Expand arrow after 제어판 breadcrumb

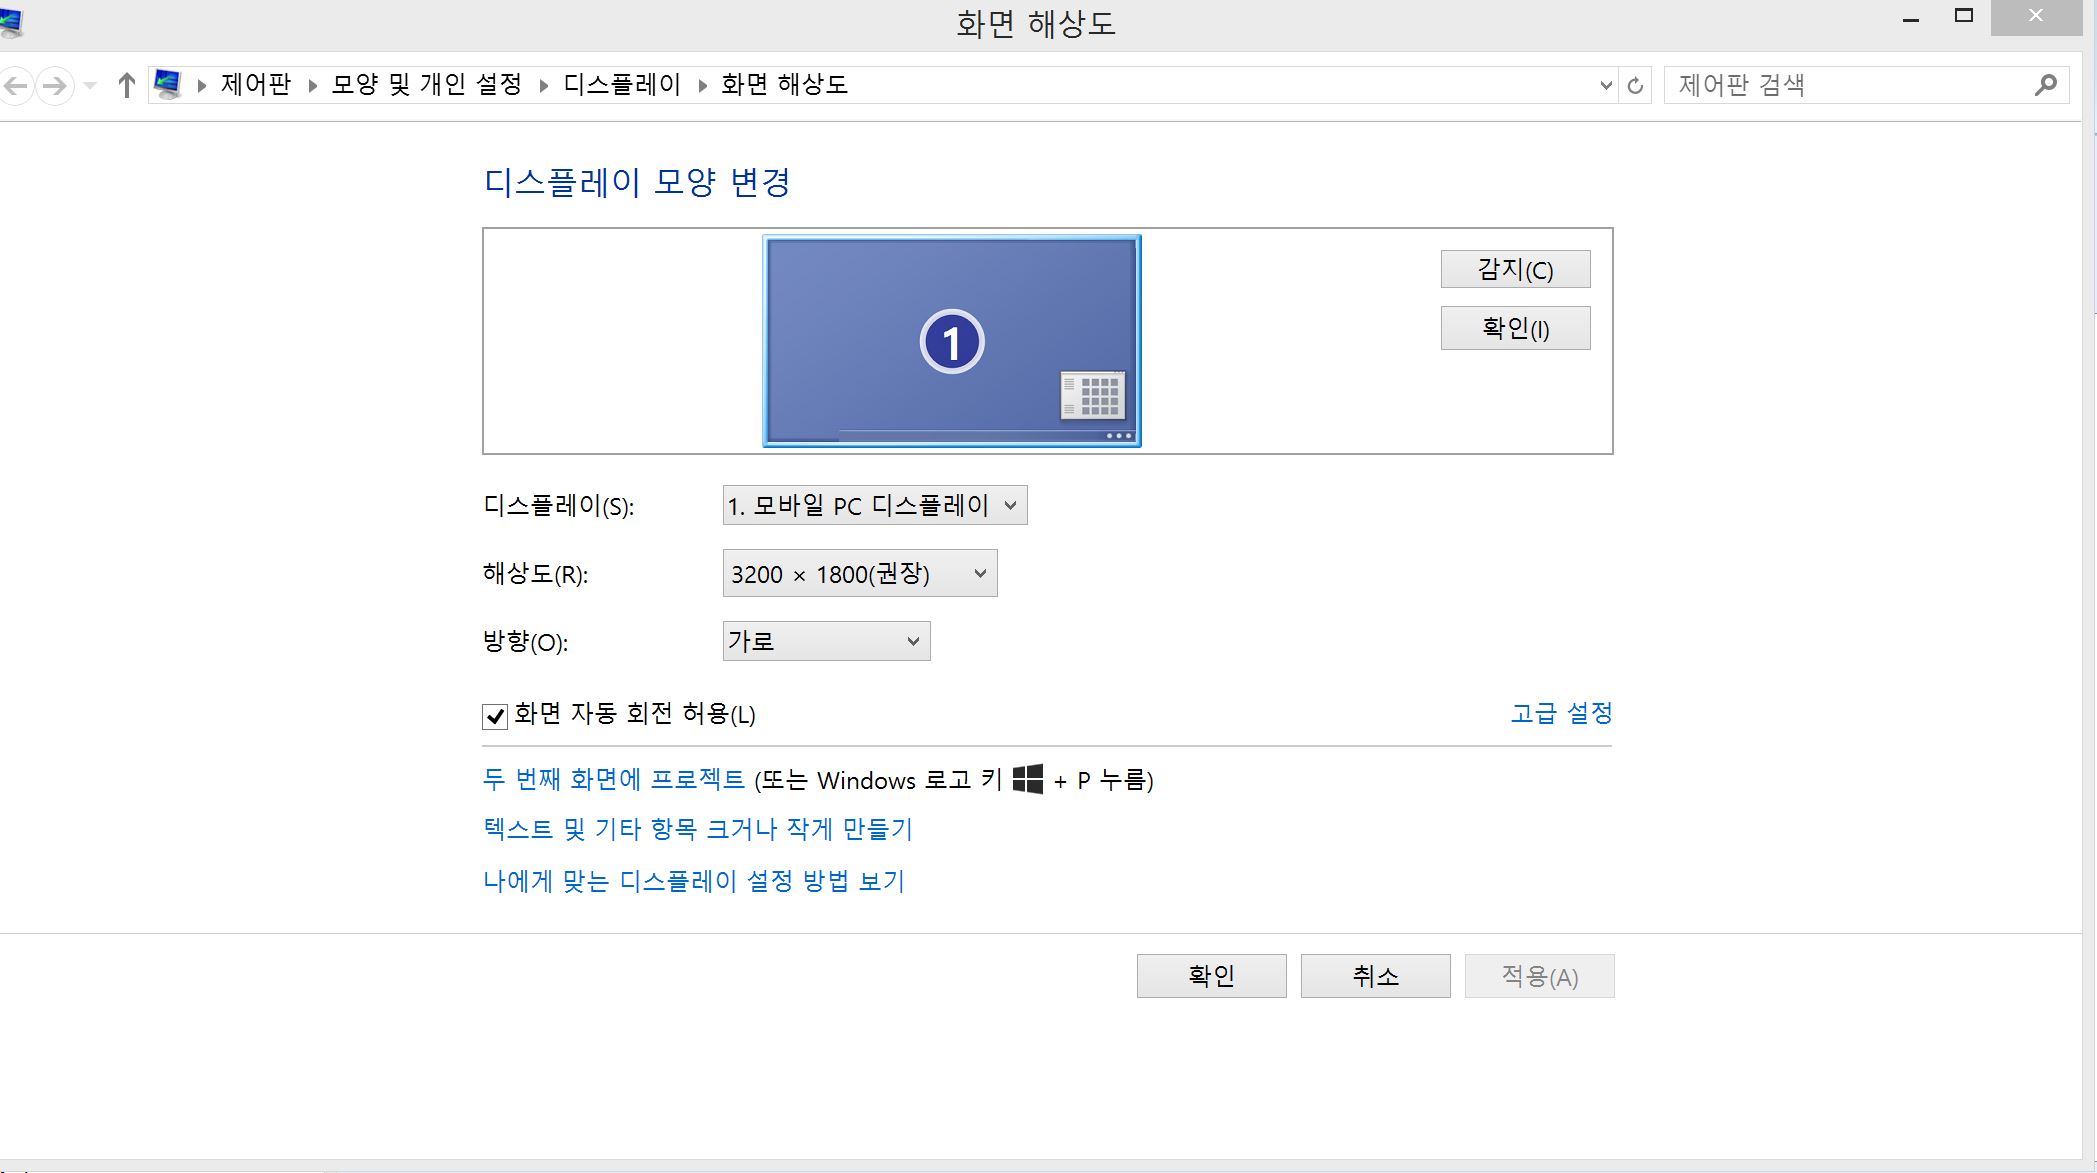coord(312,86)
